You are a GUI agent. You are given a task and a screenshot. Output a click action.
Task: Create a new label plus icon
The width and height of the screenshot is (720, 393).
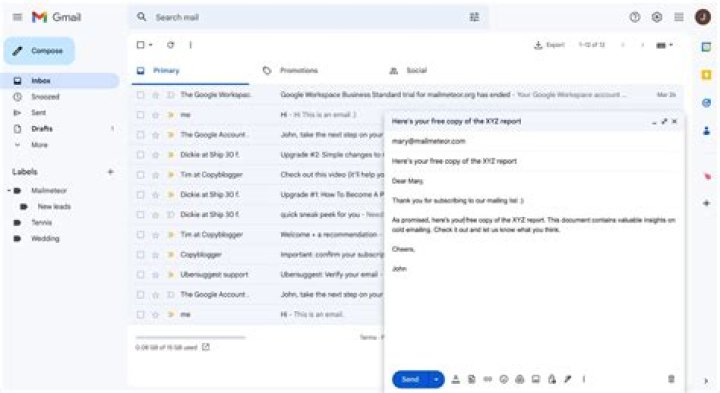pyautogui.click(x=111, y=172)
